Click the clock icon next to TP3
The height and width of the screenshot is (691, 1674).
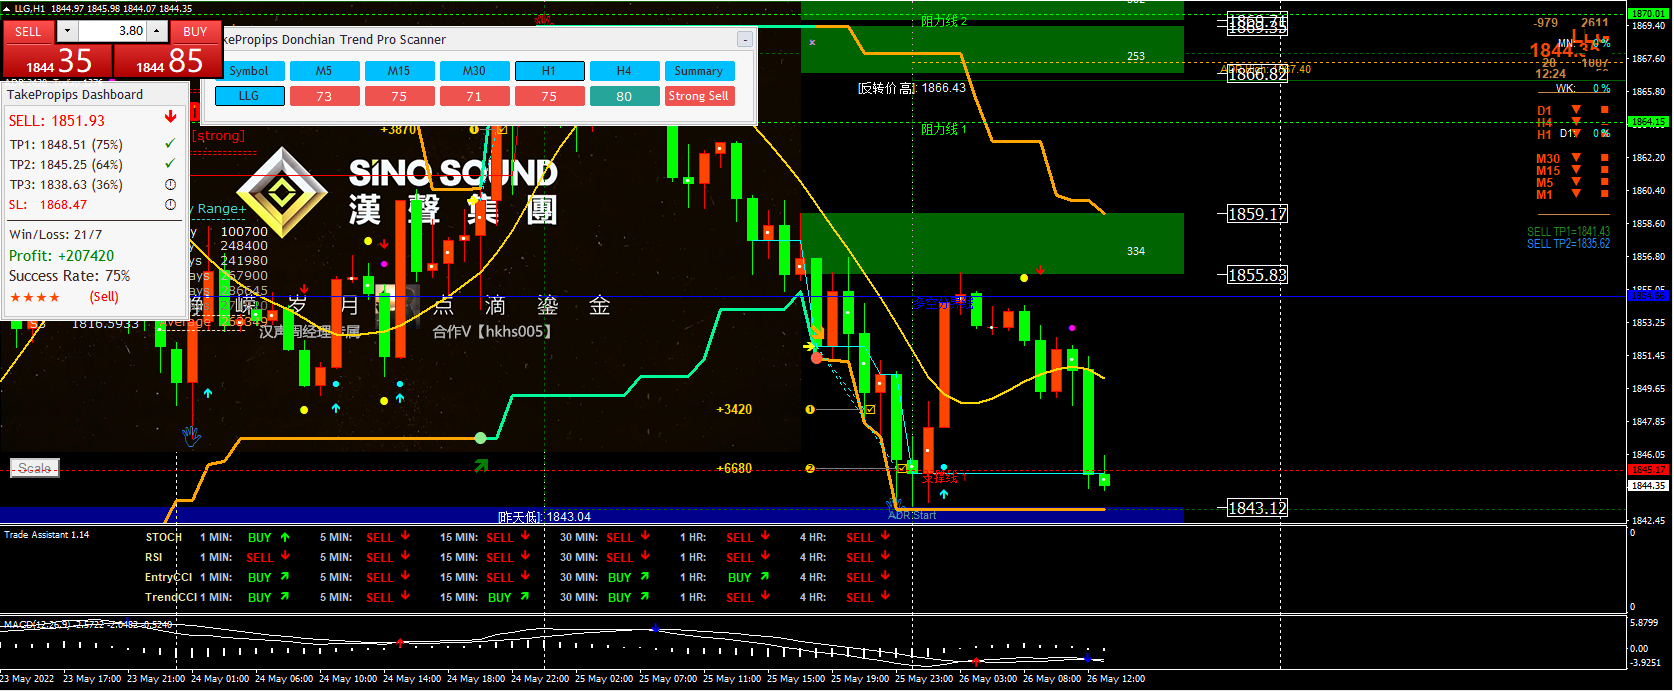170,184
